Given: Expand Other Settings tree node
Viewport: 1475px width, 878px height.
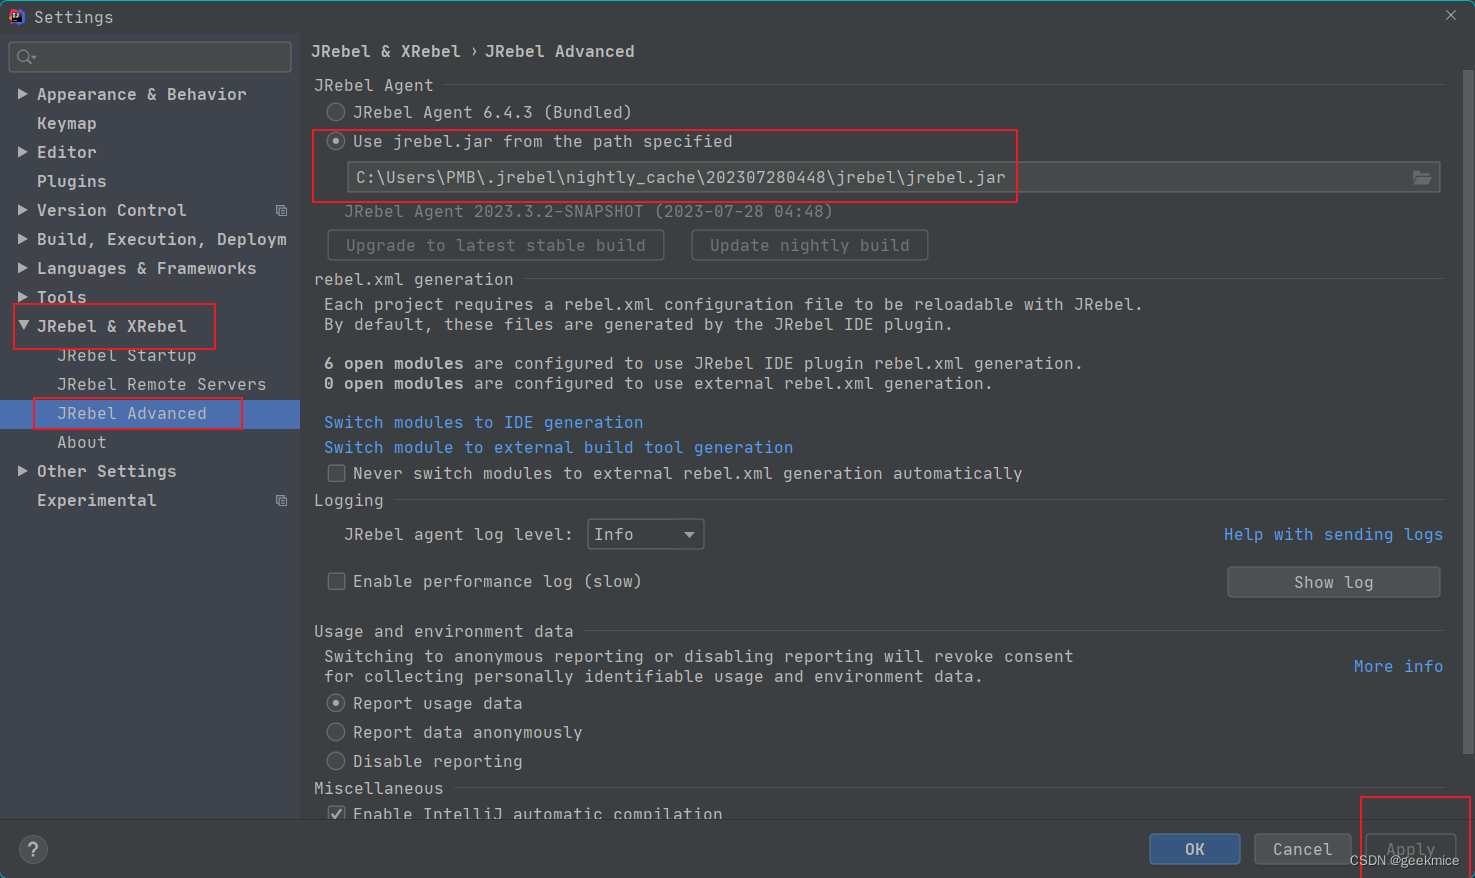Looking at the screenshot, I should pyautogui.click(x=22, y=470).
